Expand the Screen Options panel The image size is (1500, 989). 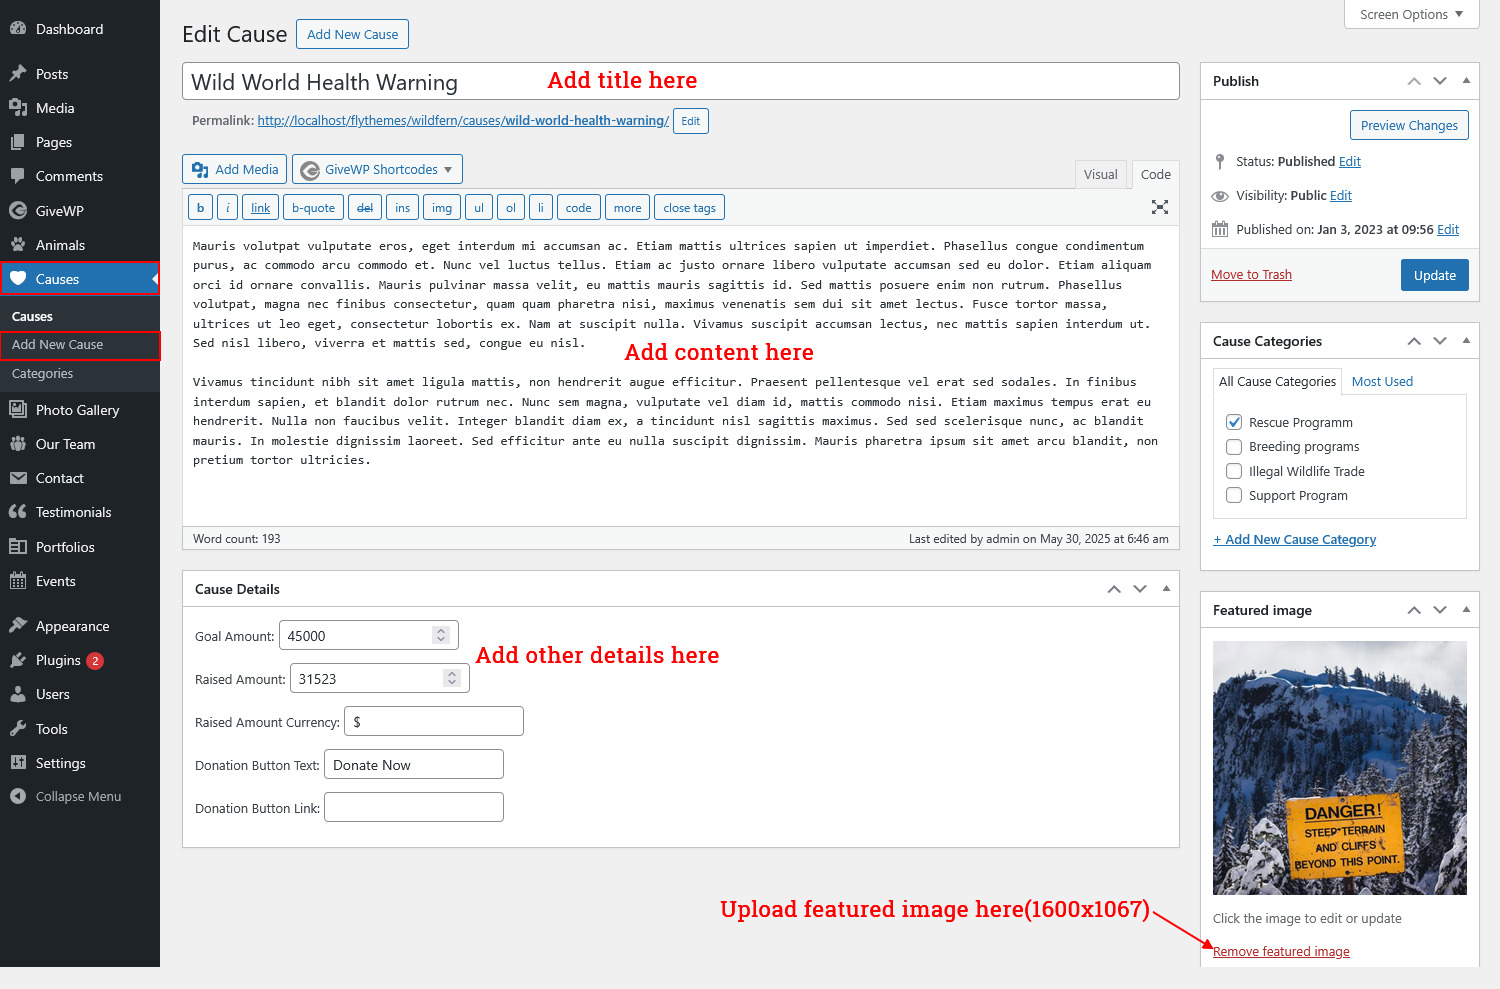coord(1411,14)
